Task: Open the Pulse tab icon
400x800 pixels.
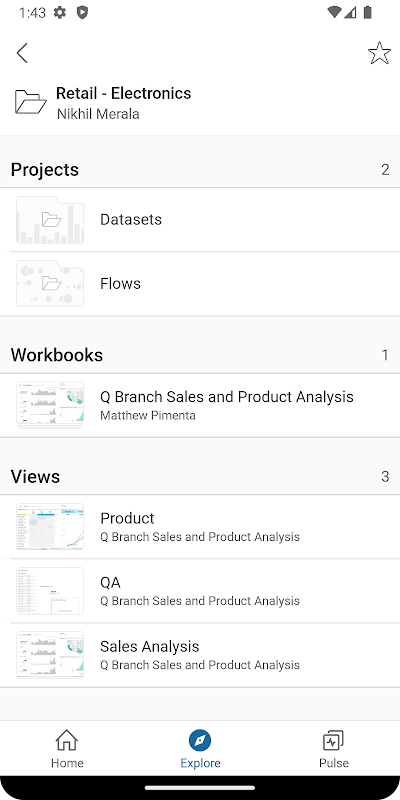Action: [x=333, y=740]
